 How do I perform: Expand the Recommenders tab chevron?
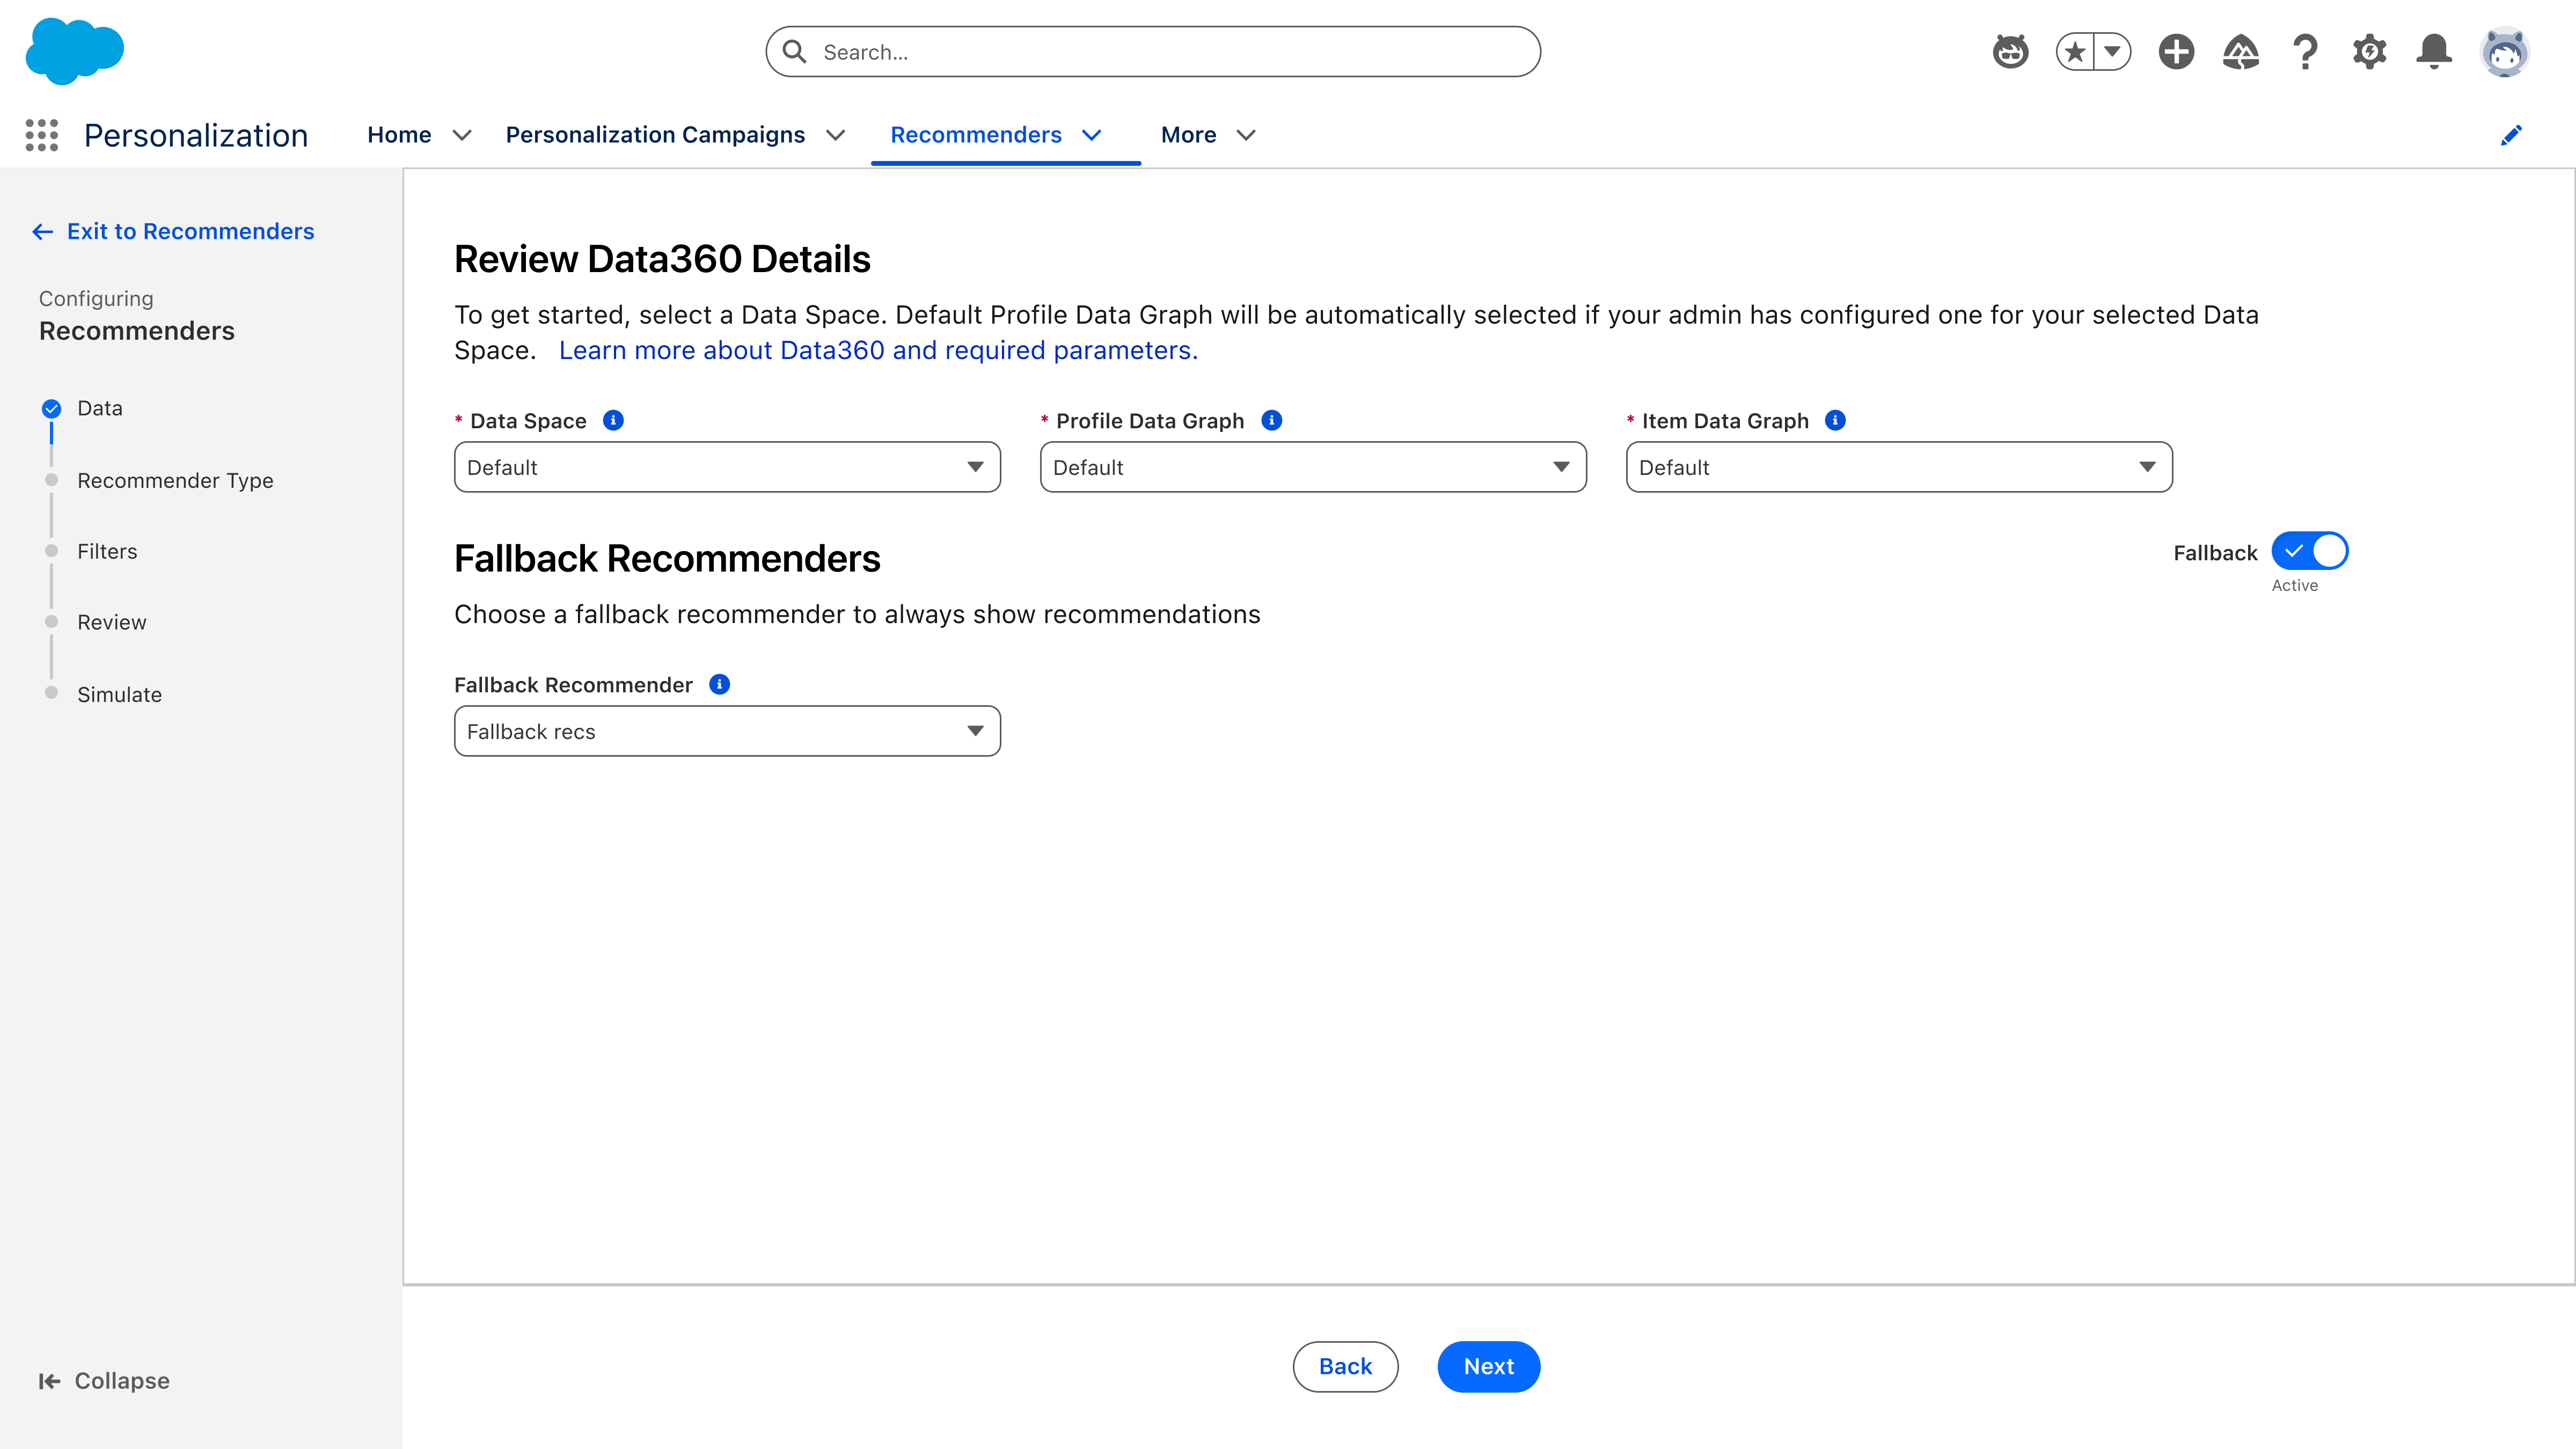[1092, 135]
